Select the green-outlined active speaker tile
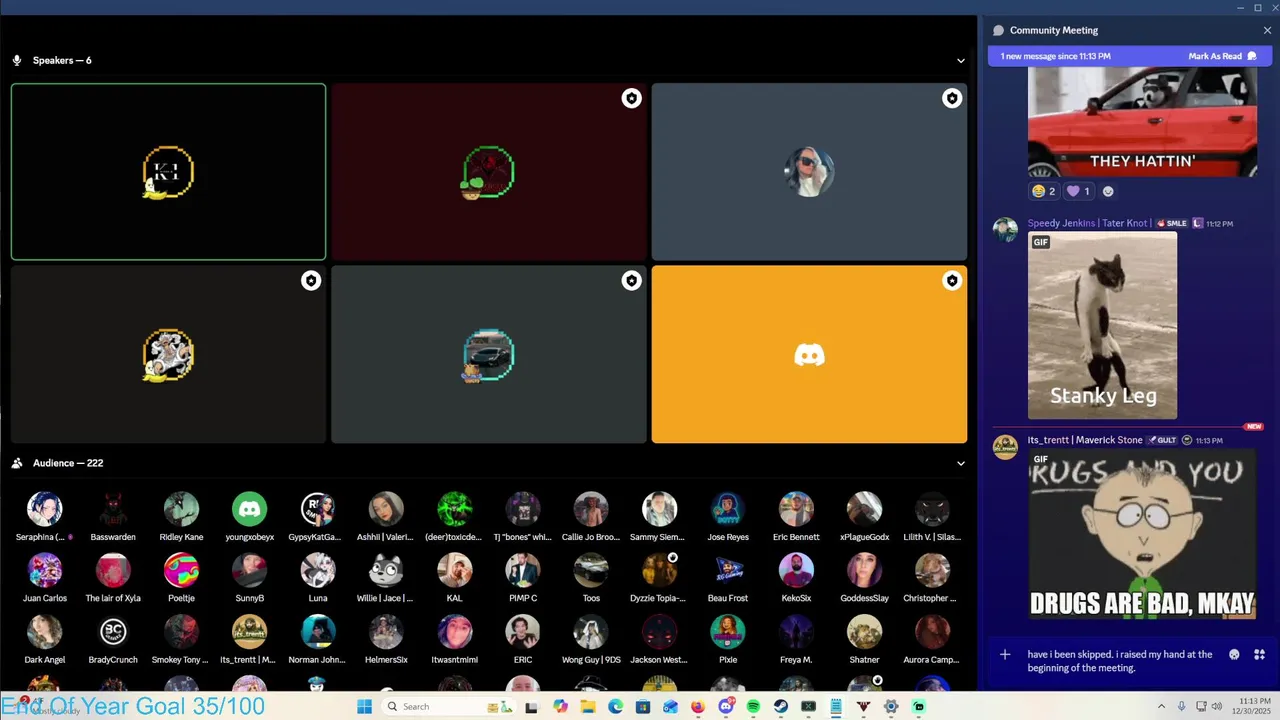Viewport: 1280px width, 720px height. point(168,172)
